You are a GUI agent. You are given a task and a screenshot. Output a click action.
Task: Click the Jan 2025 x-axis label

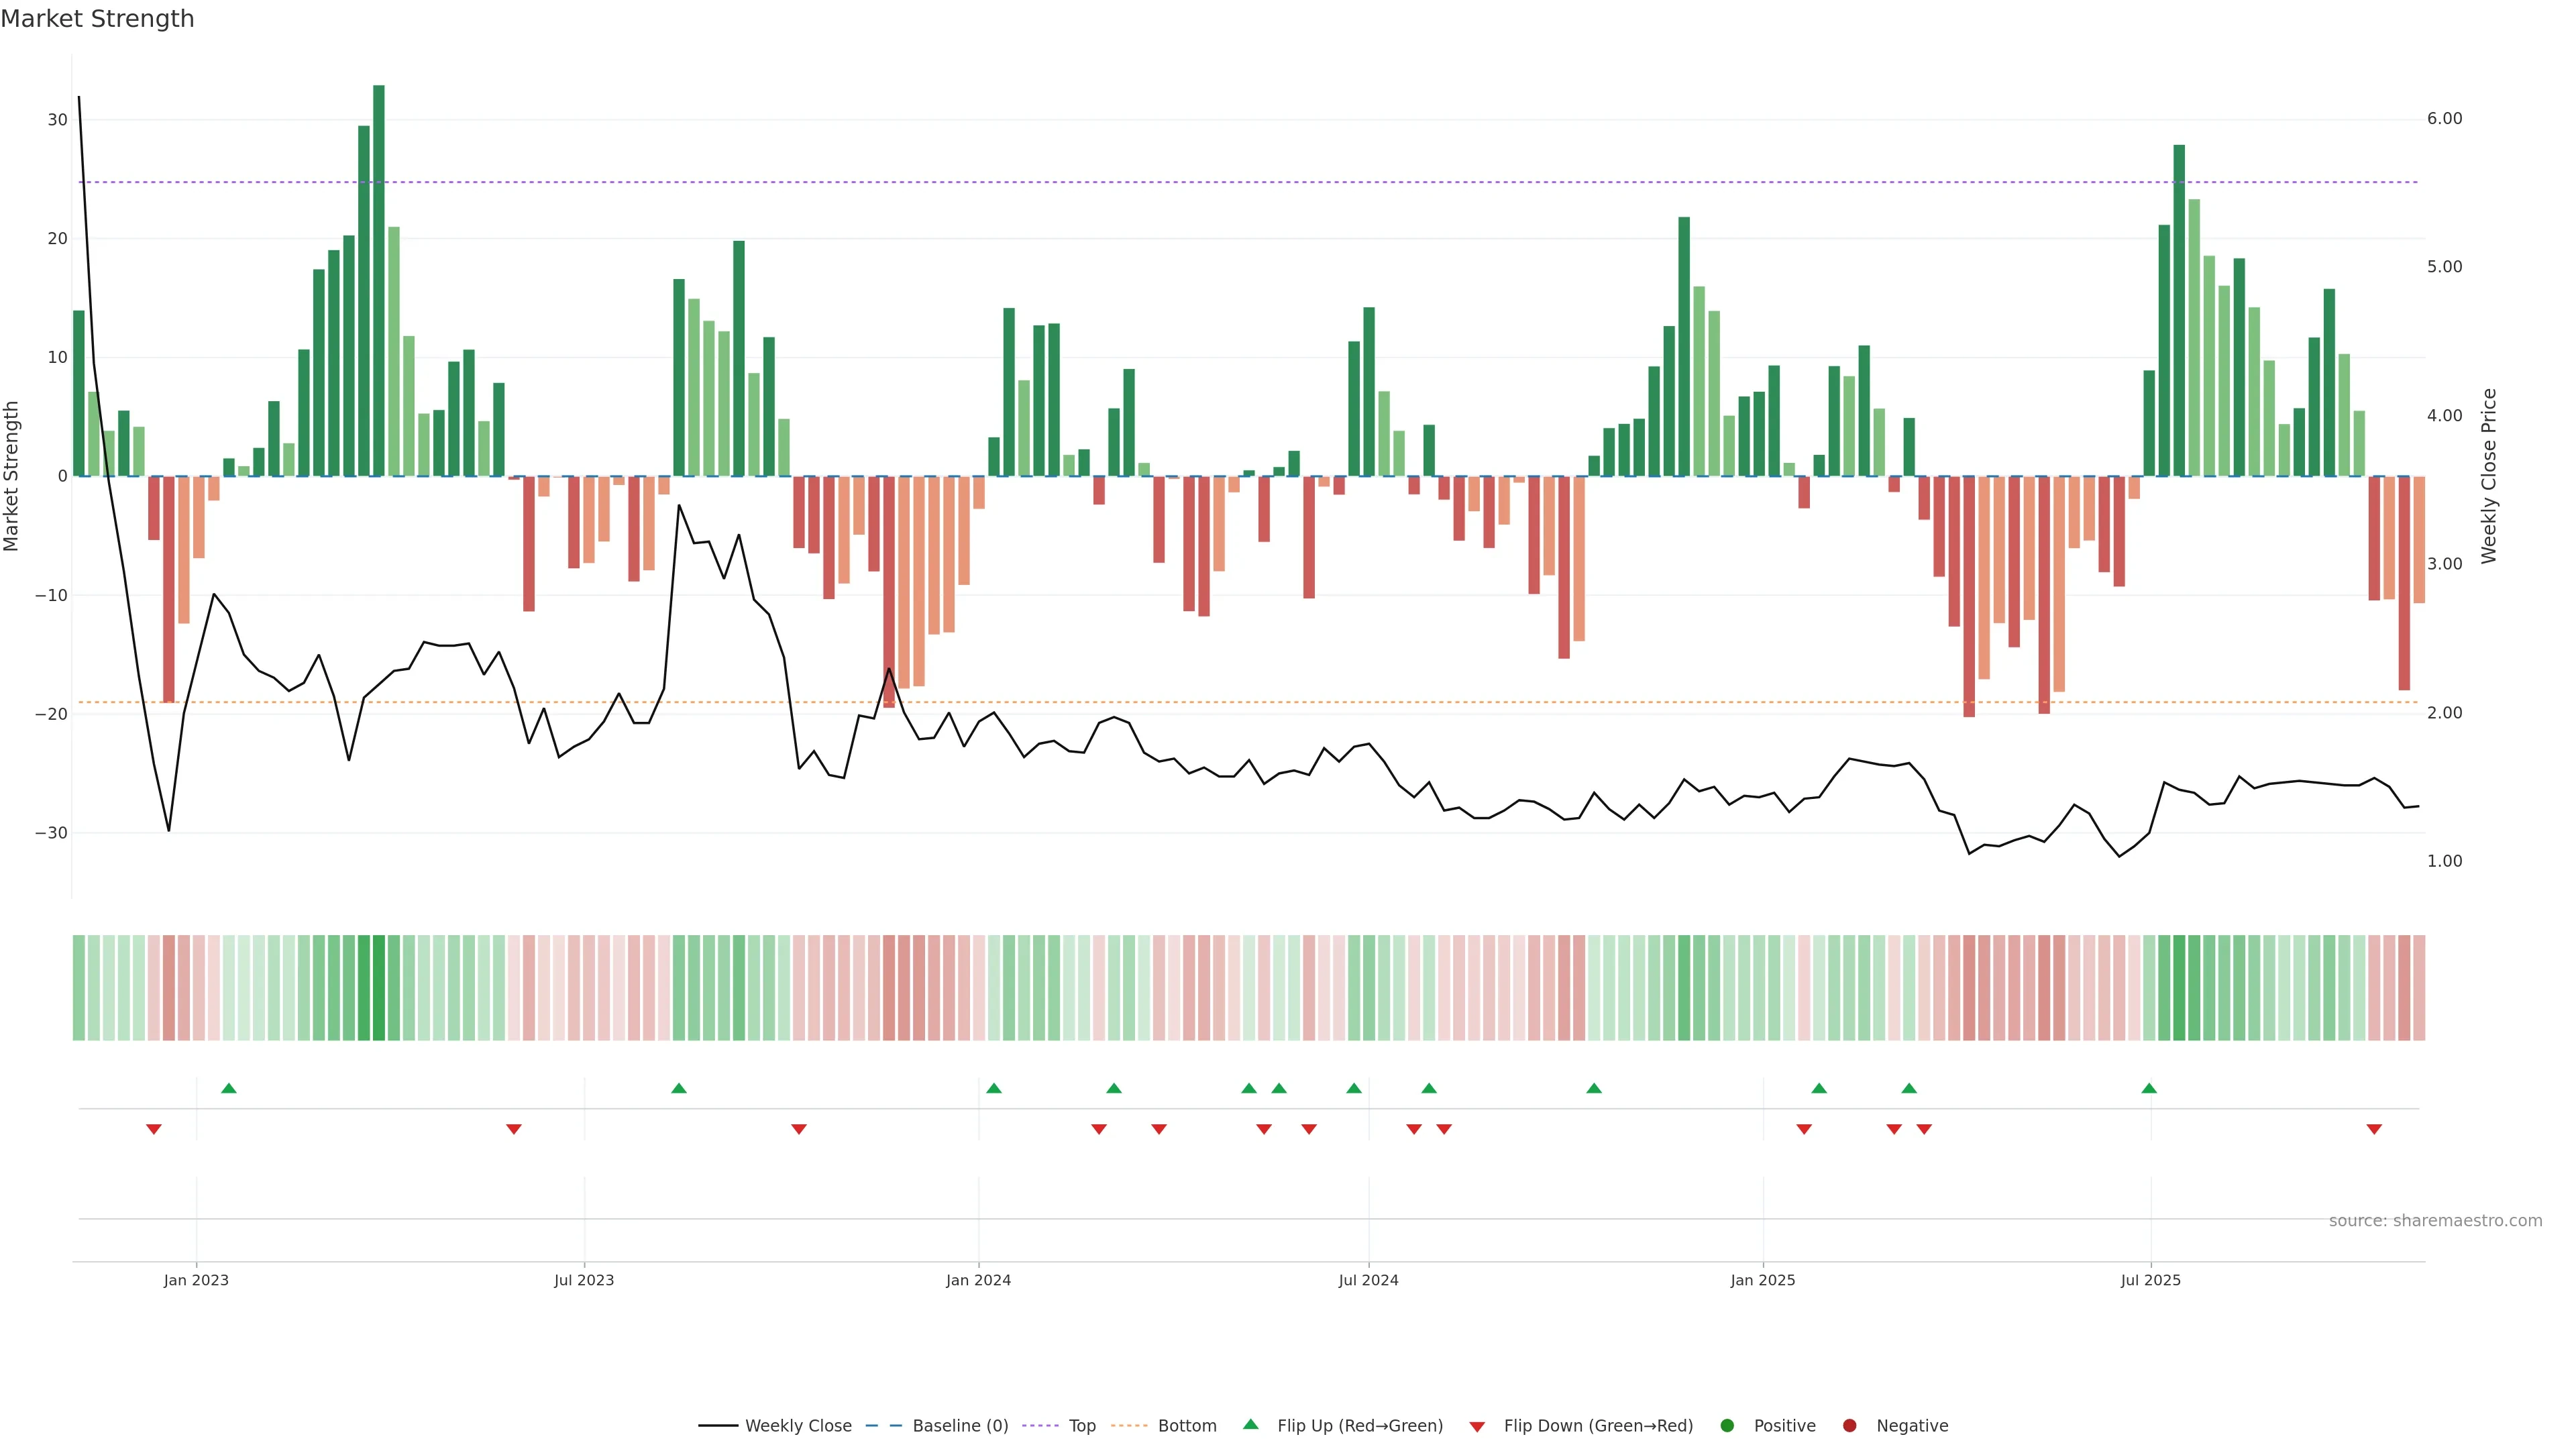pyautogui.click(x=1763, y=1280)
